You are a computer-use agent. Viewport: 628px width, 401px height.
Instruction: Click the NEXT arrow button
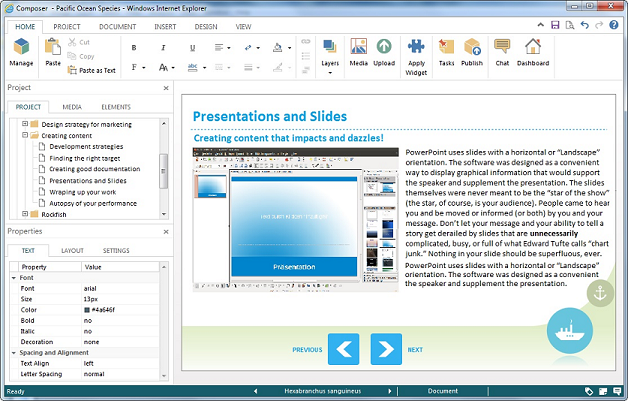(386, 349)
